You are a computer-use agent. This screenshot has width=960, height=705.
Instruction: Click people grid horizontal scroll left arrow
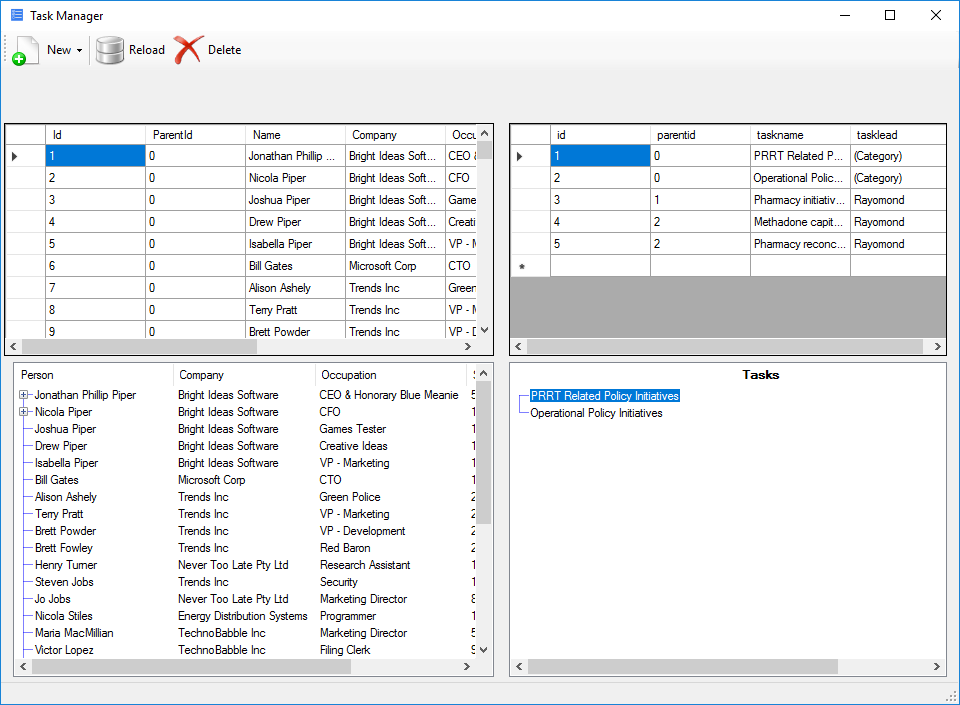[13, 346]
